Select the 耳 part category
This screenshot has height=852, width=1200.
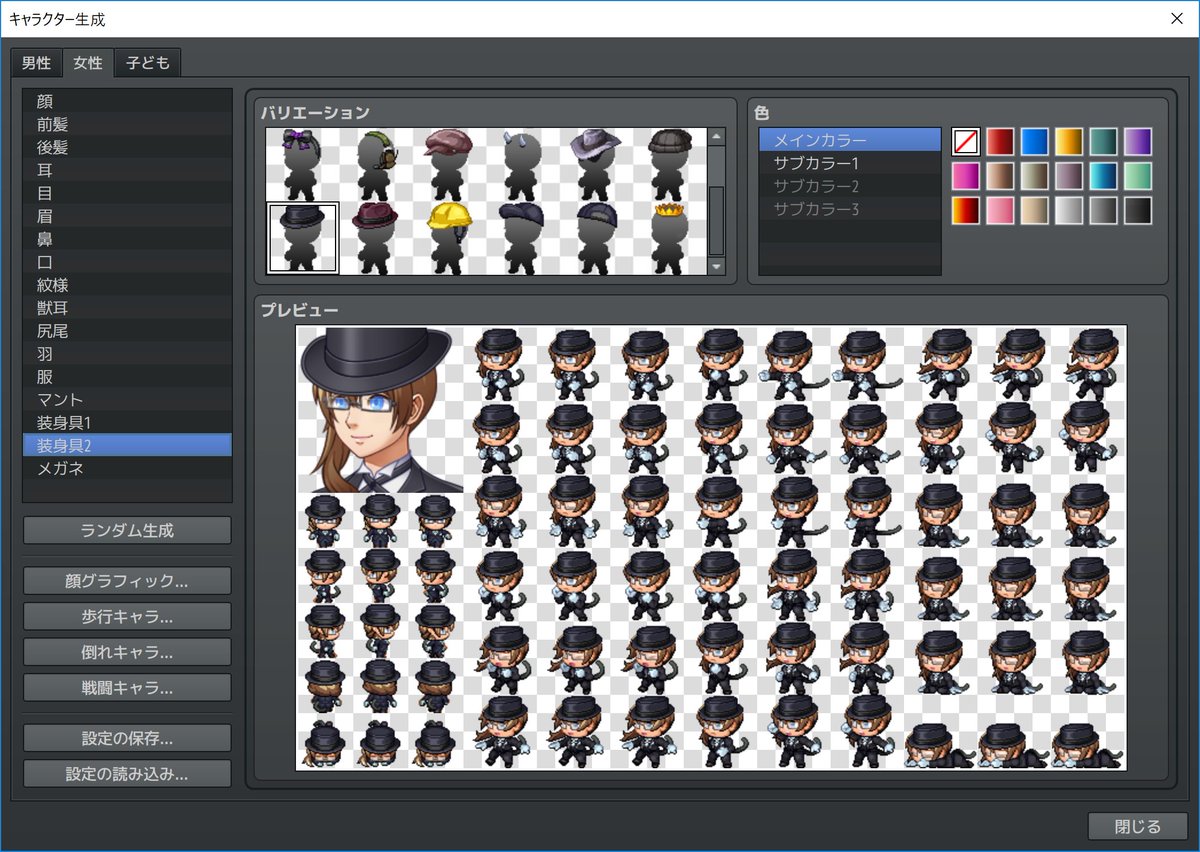[127, 170]
